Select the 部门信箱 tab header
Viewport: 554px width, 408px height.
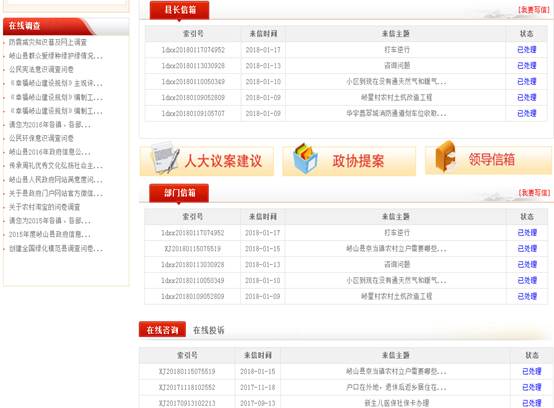tap(179, 193)
